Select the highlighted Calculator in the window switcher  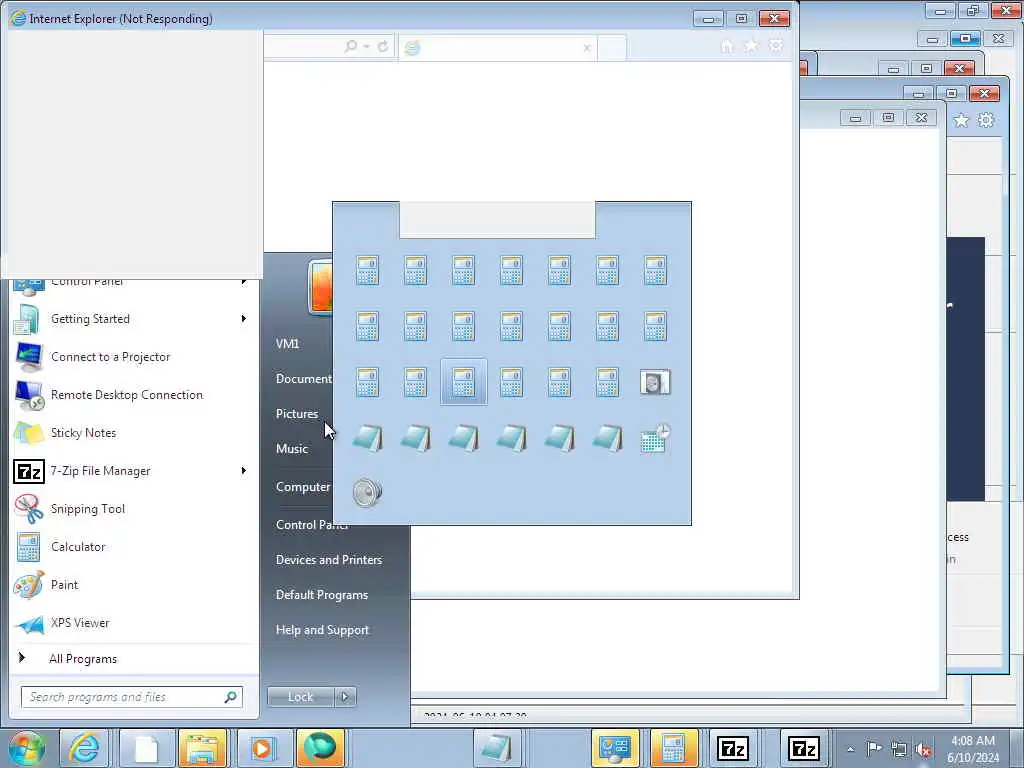464,382
